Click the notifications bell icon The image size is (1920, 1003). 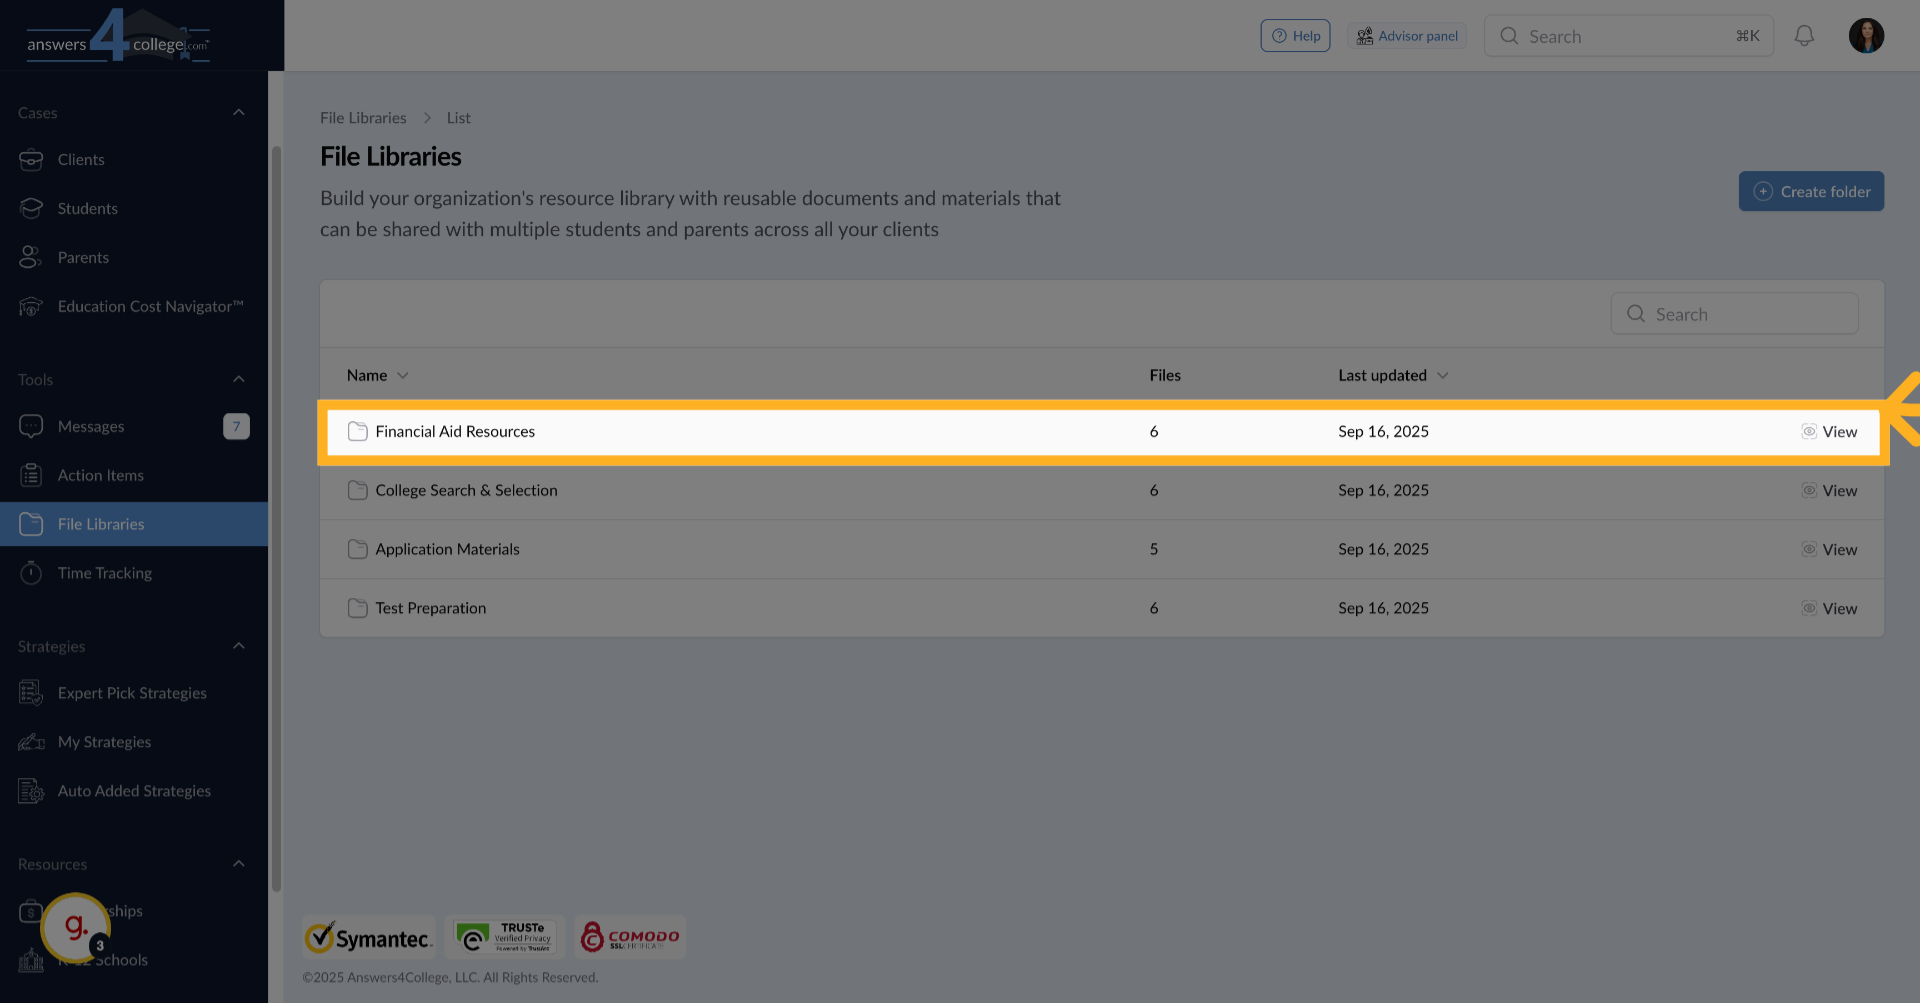[x=1804, y=36]
